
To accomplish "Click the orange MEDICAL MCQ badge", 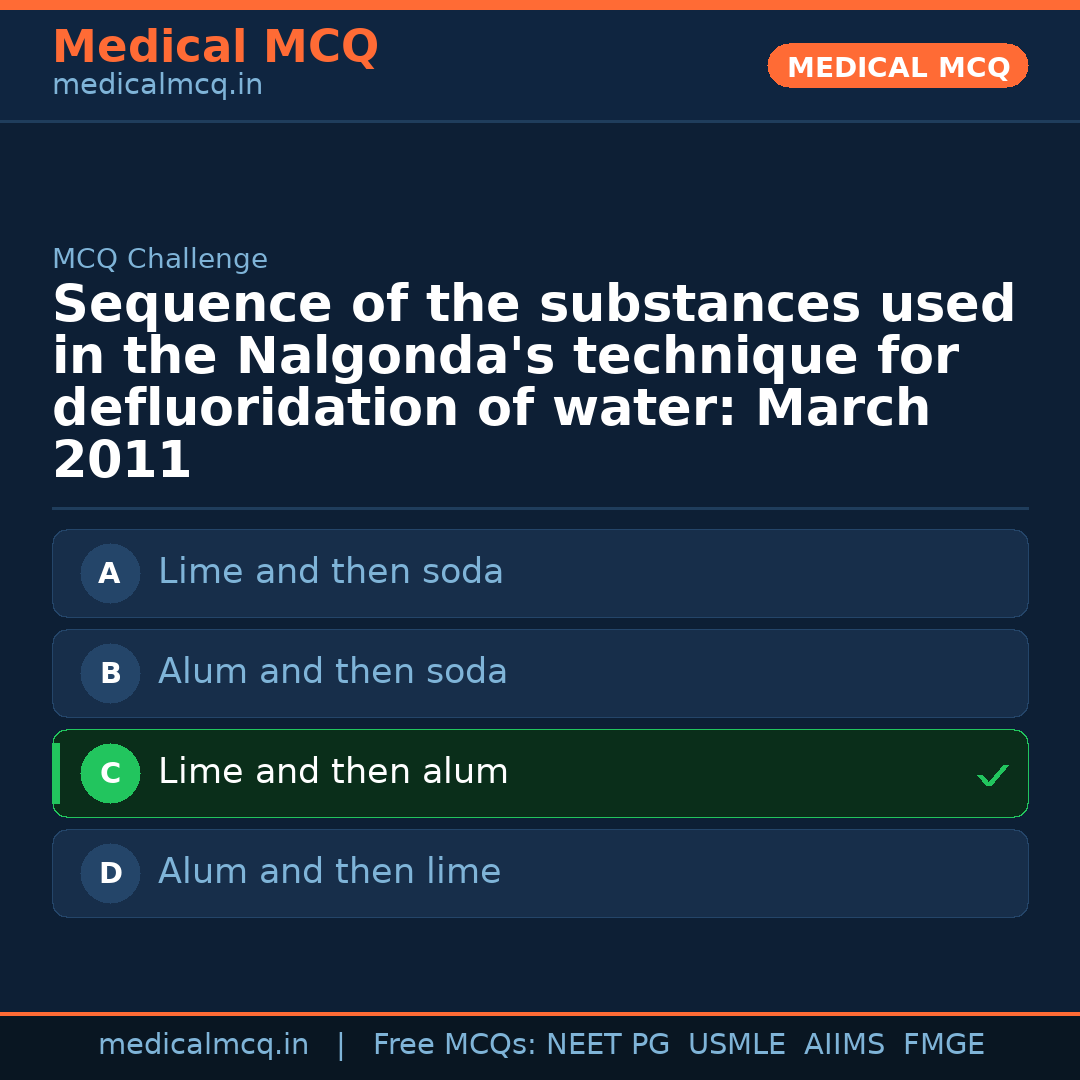I will click(897, 66).
